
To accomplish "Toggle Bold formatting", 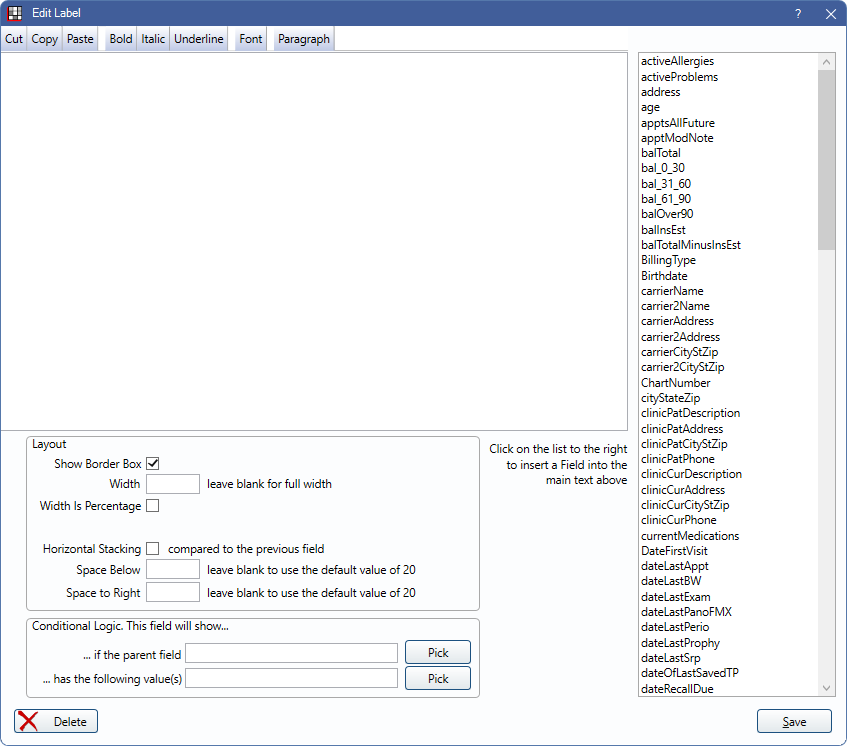I will [x=121, y=39].
